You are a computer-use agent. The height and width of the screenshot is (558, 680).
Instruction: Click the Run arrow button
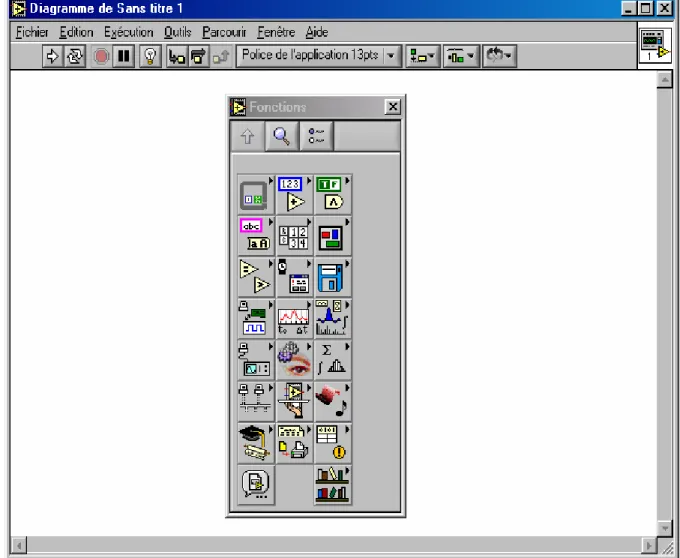(52, 56)
